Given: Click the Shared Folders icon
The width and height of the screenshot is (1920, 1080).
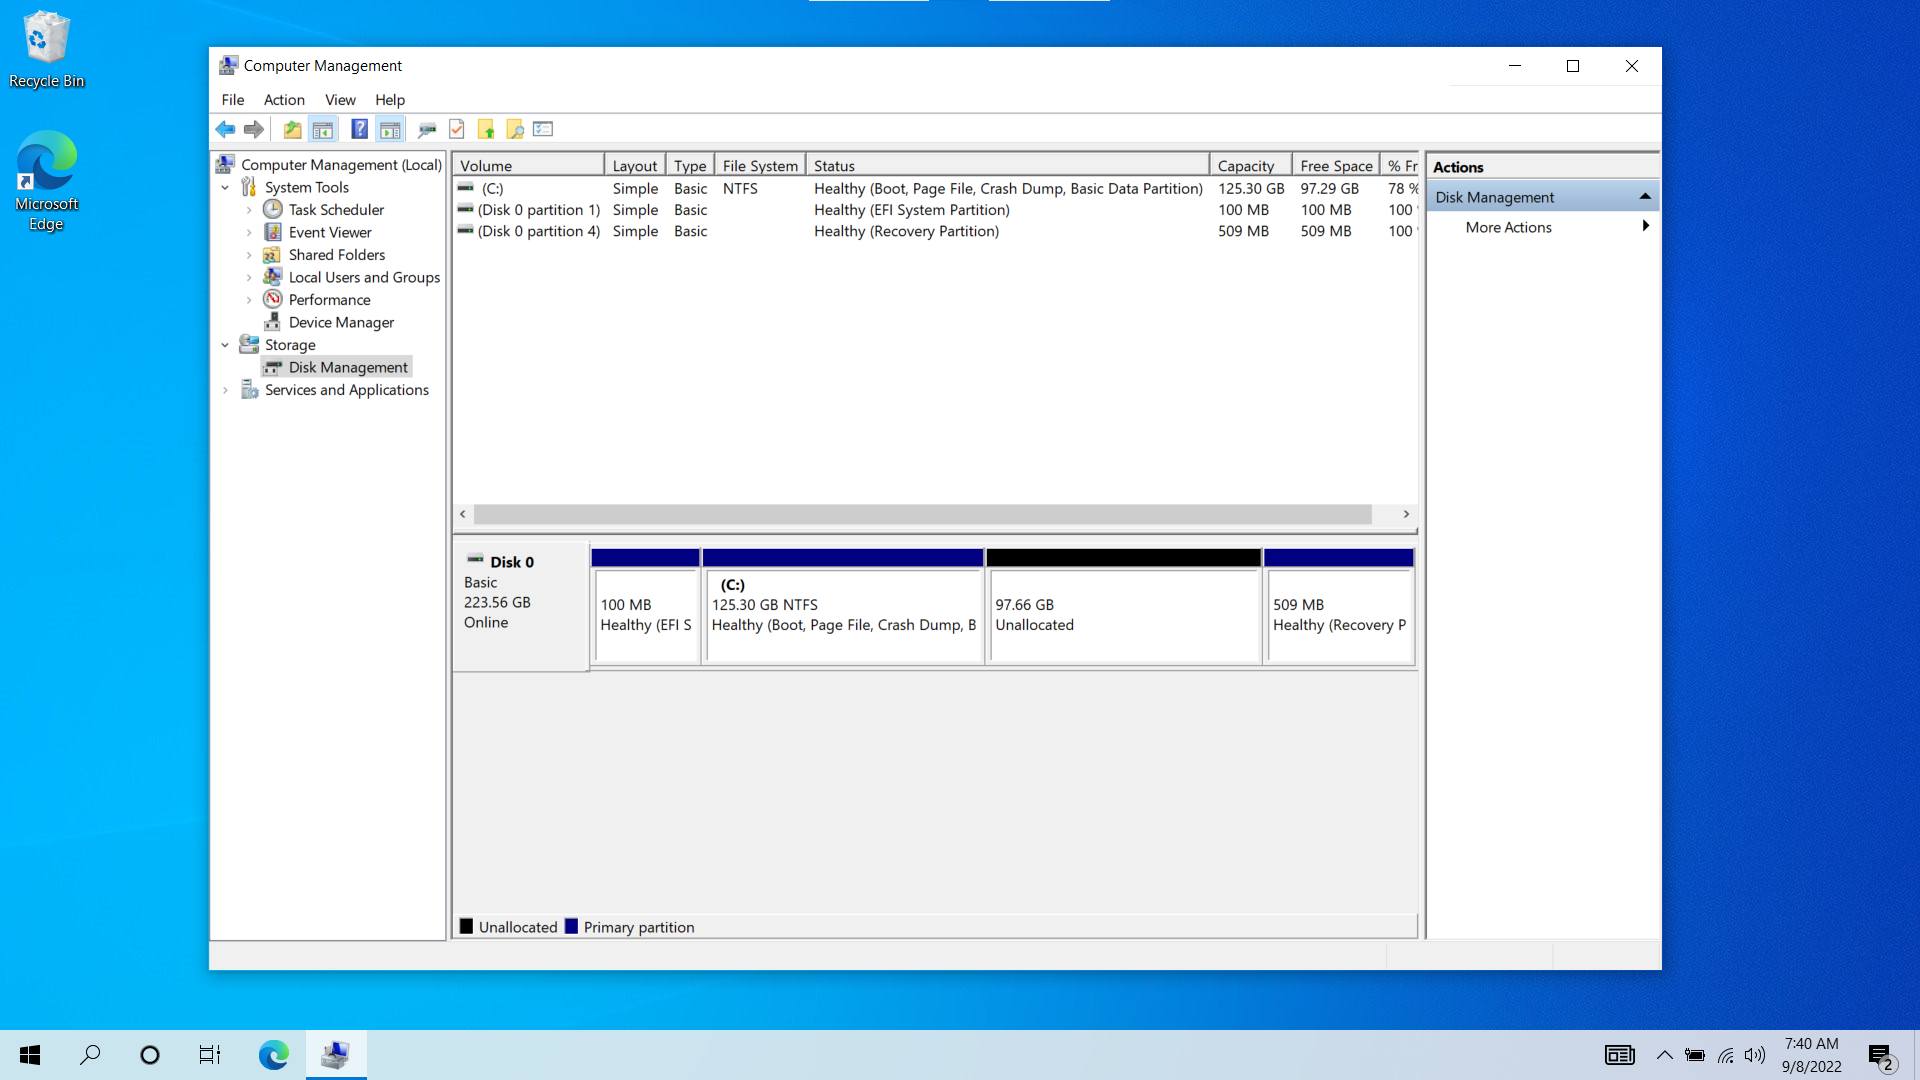Looking at the screenshot, I should (273, 253).
